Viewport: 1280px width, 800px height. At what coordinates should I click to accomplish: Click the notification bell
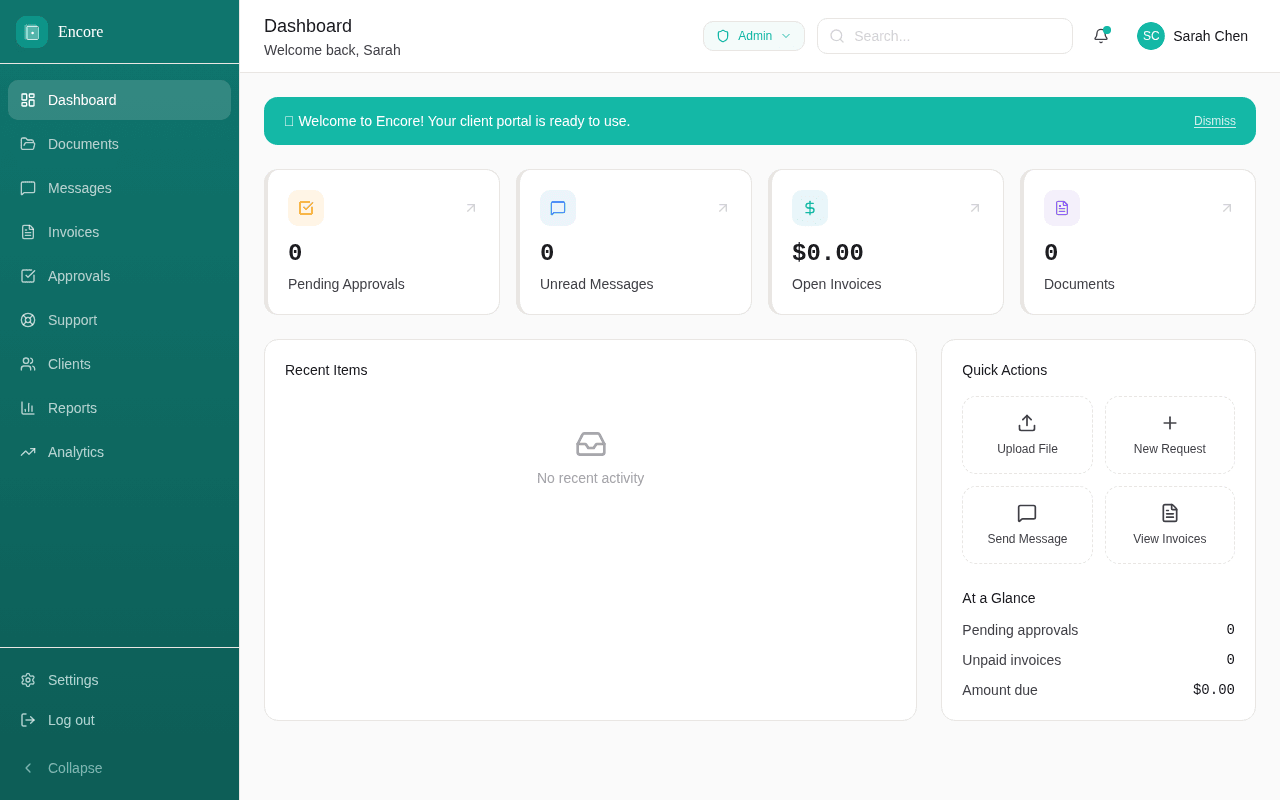coord(1100,36)
